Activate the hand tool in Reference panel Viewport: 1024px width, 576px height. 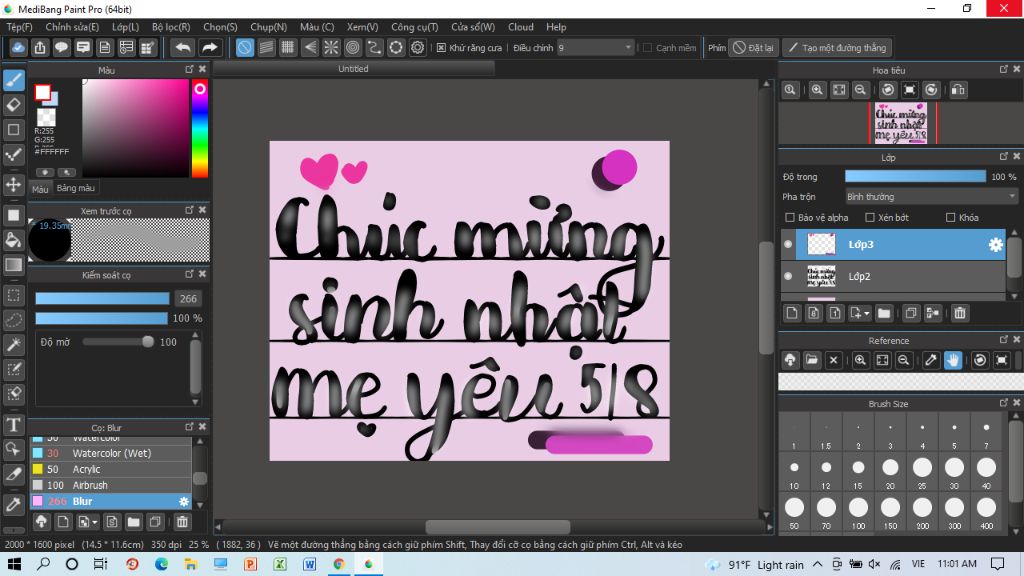pyautogui.click(x=953, y=360)
